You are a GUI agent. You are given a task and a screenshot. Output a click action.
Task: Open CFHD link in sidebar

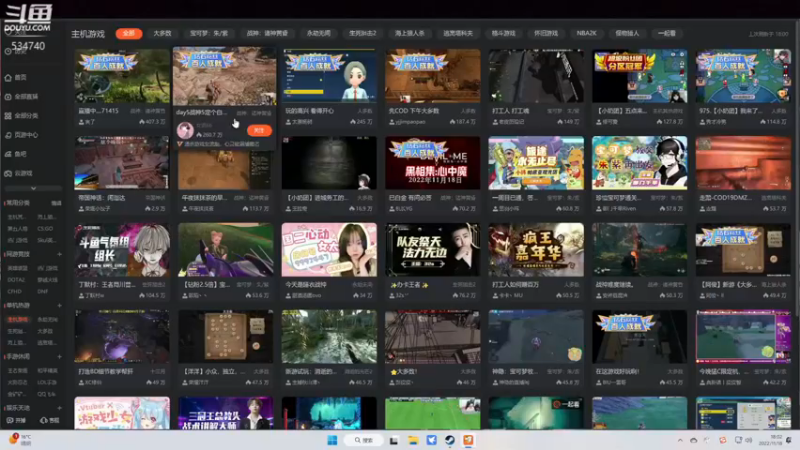[14, 292]
